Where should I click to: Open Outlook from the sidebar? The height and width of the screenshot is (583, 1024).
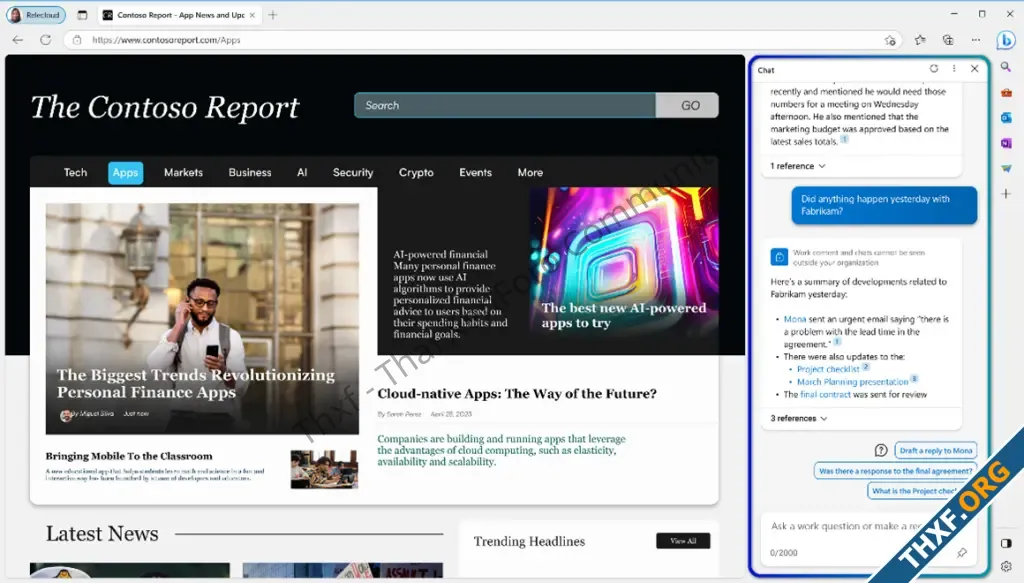coord(1006,118)
